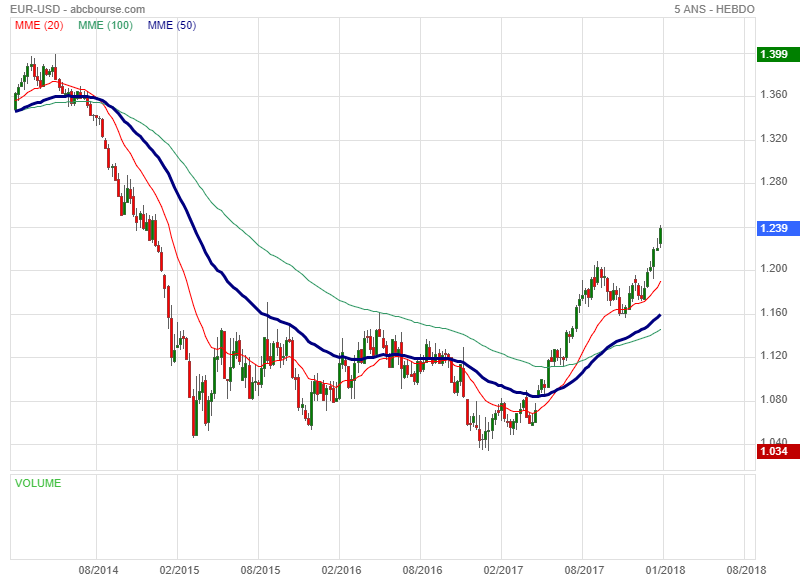800x580 pixels.
Task: Click the 1.200 price axis label
Action: click(774, 268)
